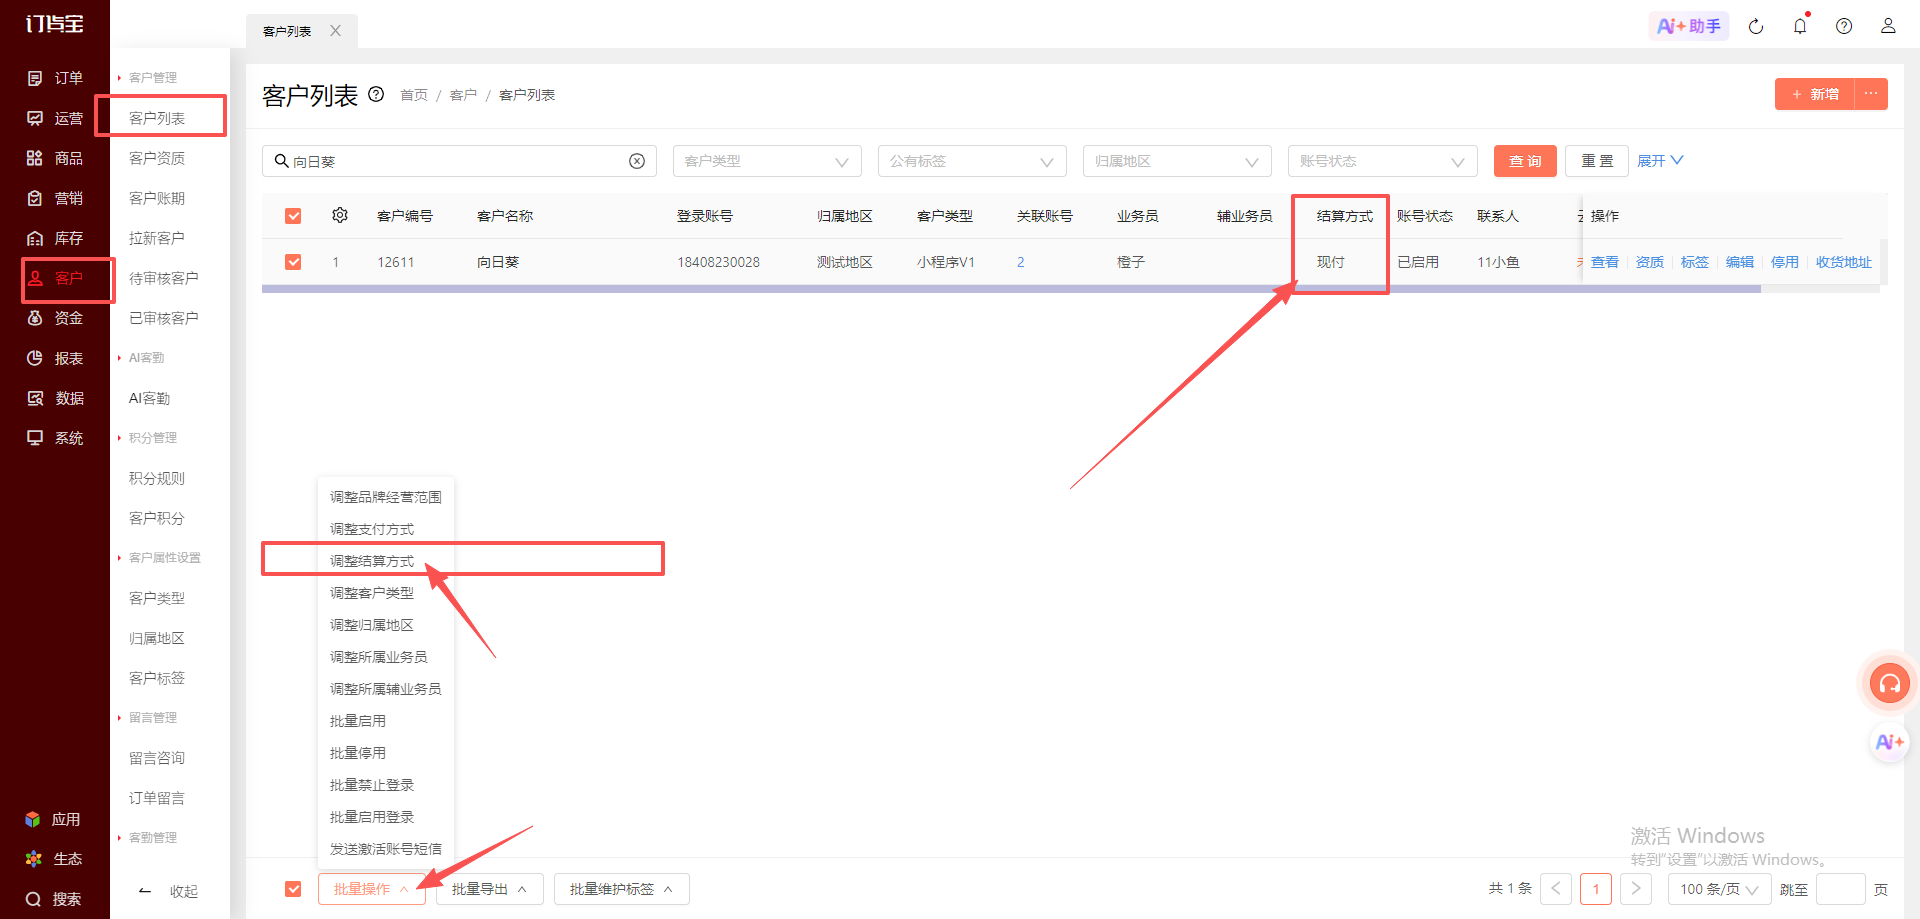Image resolution: width=1920 pixels, height=919 pixels.
Task: Open the customer service headset button
Action: click(1890, 684)
